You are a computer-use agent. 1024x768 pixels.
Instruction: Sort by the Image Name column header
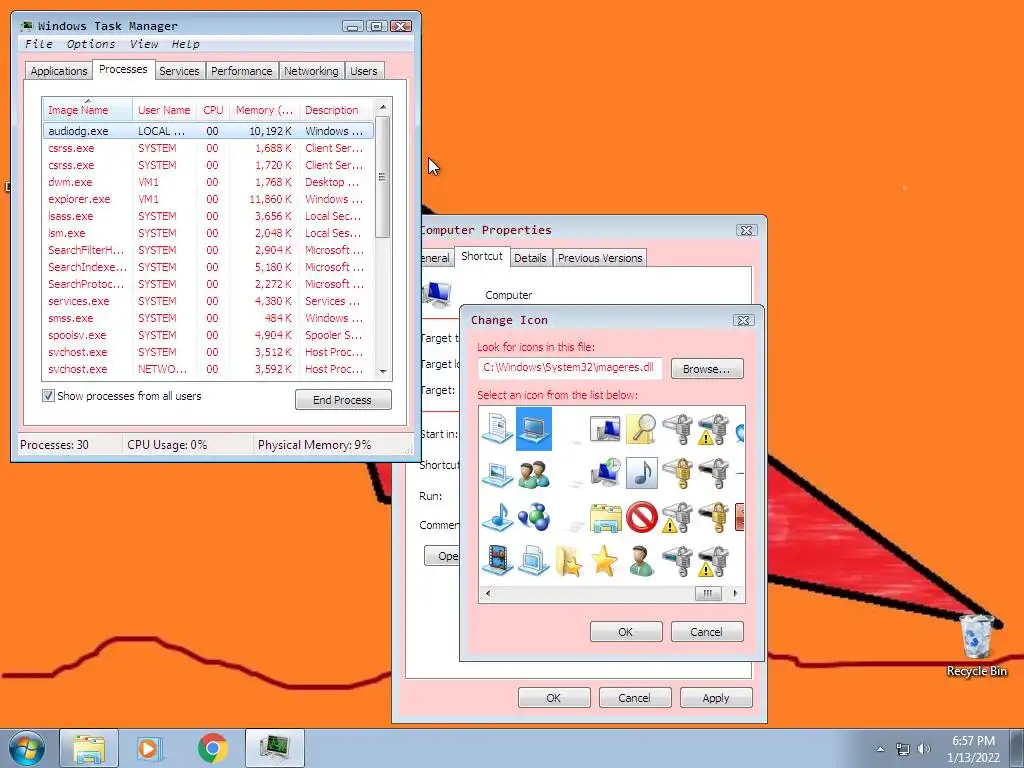click(87, 110)
